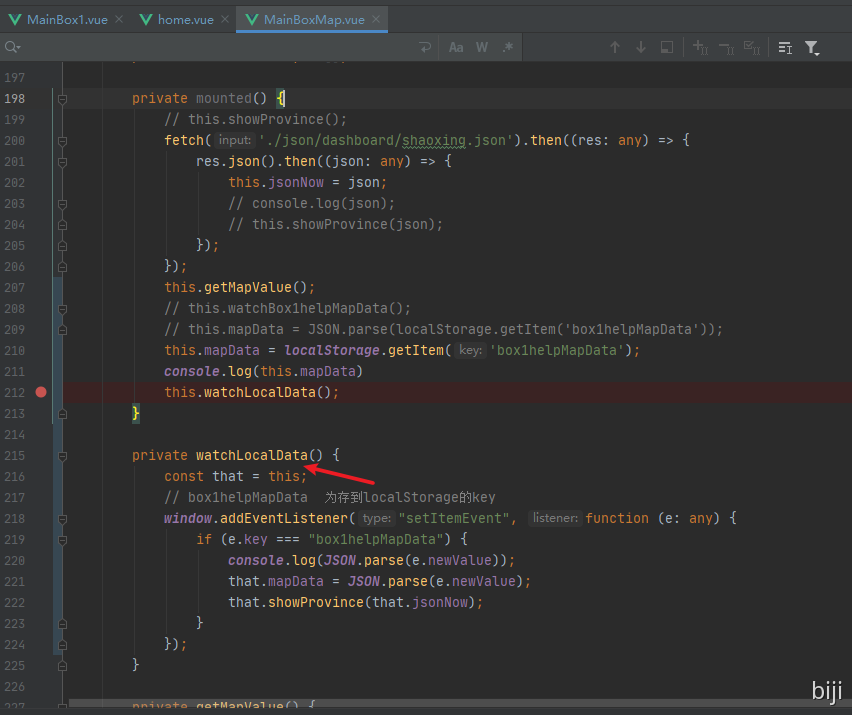The image size is (852, 715).
Task: Click the fold end marker on line 223
Action: tap(62, 624)
